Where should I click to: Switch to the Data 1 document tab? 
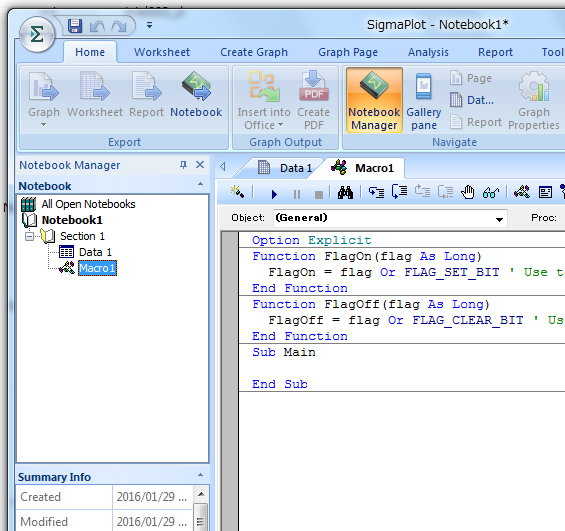tap(285, 168)
